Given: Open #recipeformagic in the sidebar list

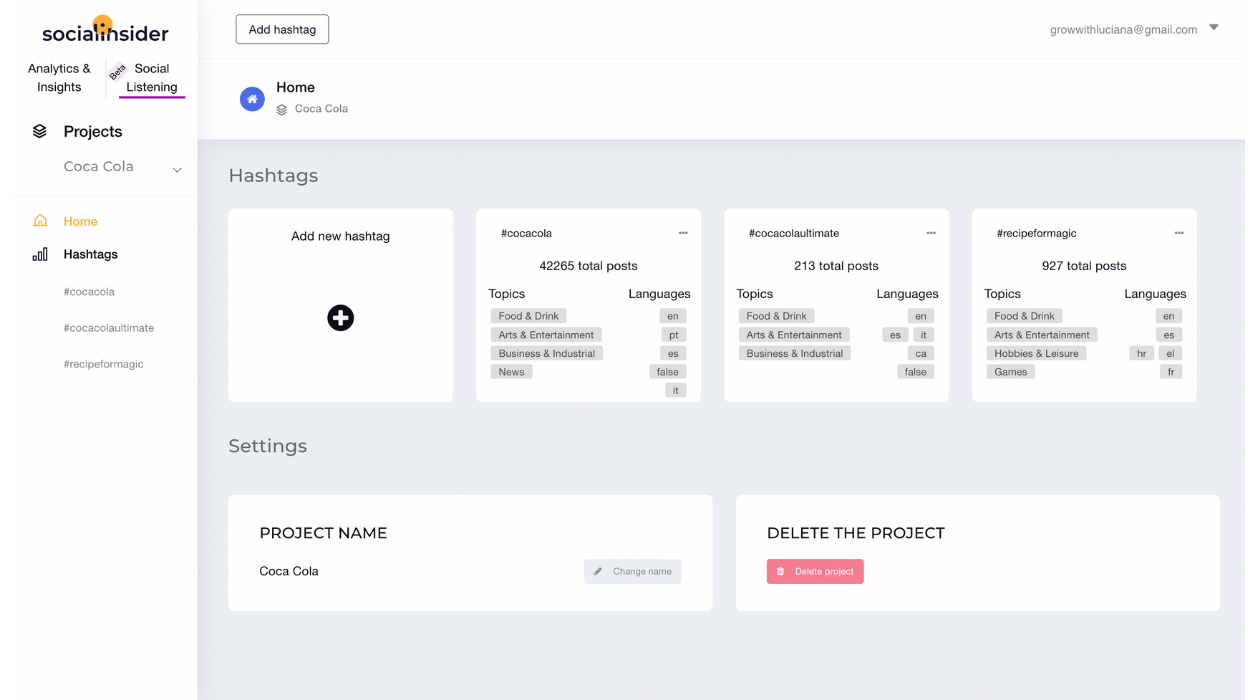Looking at the screenshot, I should [103, 364].
